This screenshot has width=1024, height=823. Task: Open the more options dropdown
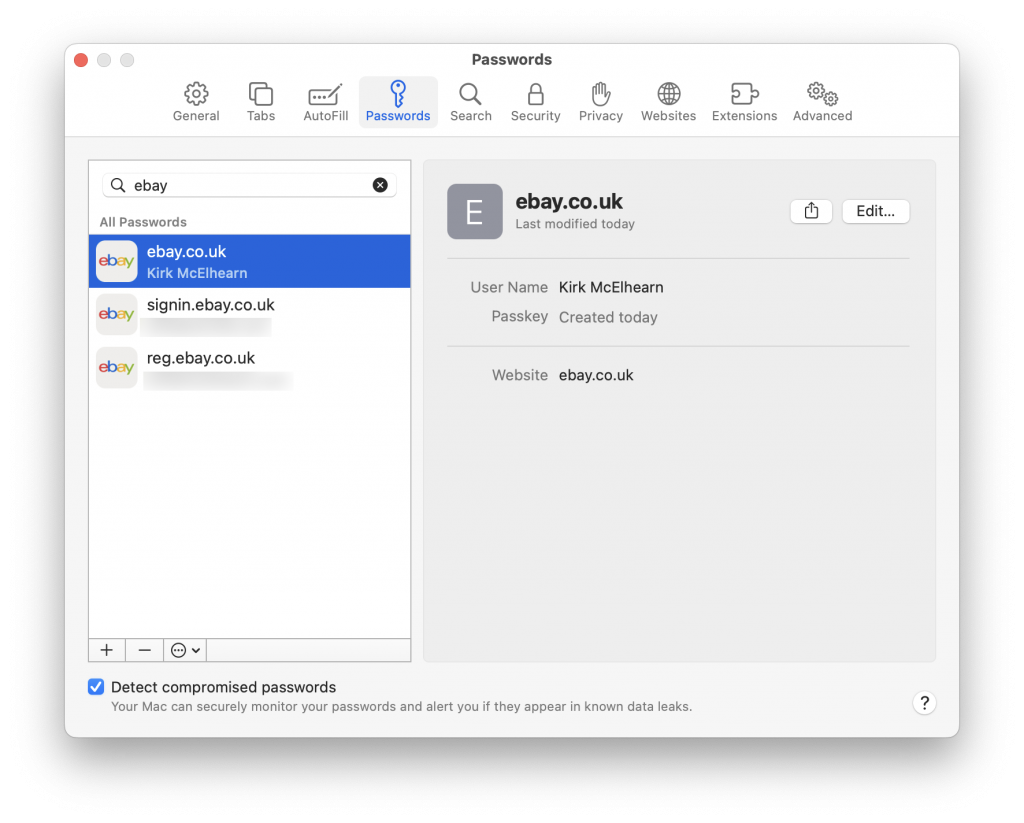click(x=184, y=650)
